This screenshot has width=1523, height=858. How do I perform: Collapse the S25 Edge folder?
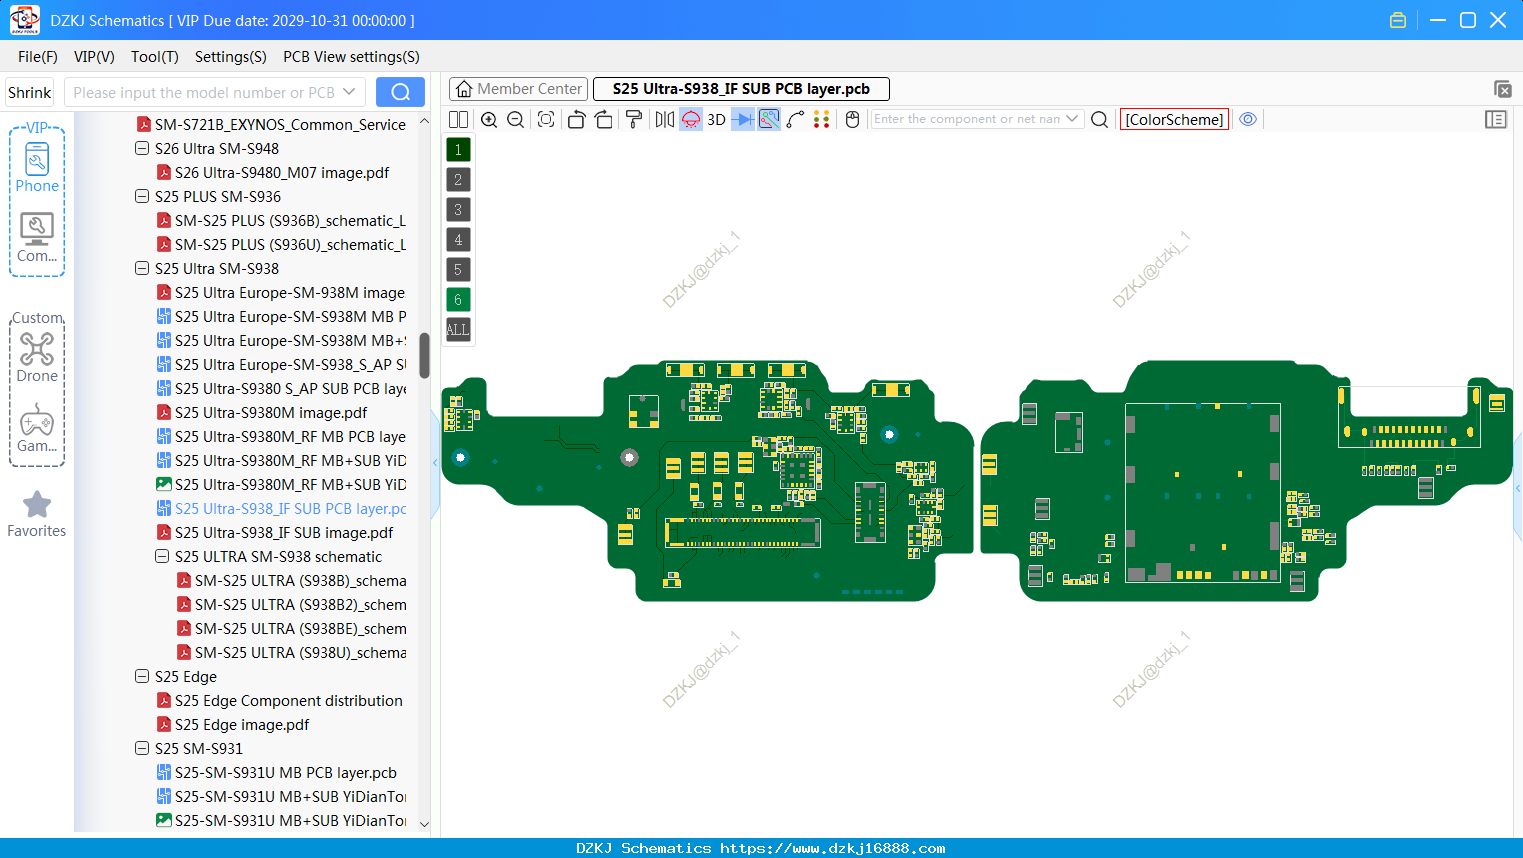[142, 676]
